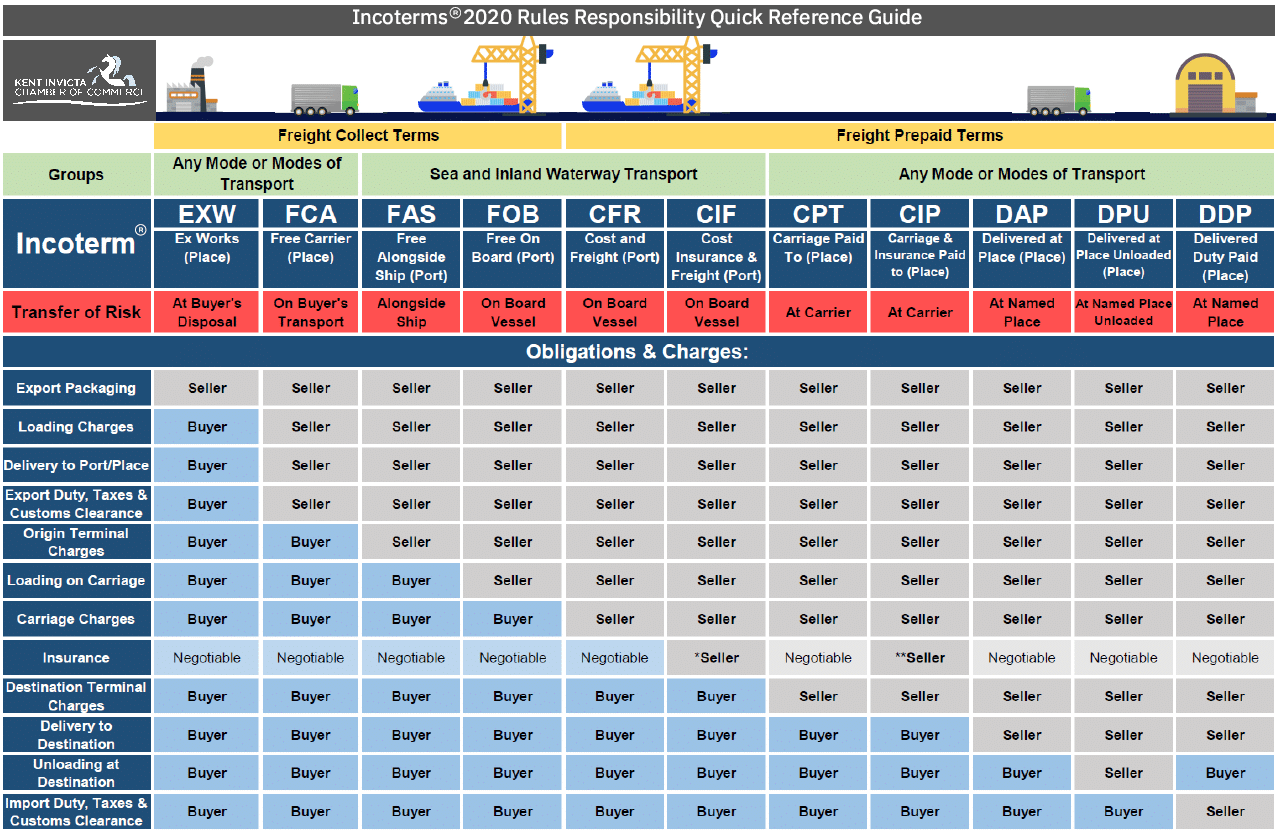Click DAP Unloading at Destination 'Buyer' cell
This screenshot has height=833, width=1280.
[1022, 773]
